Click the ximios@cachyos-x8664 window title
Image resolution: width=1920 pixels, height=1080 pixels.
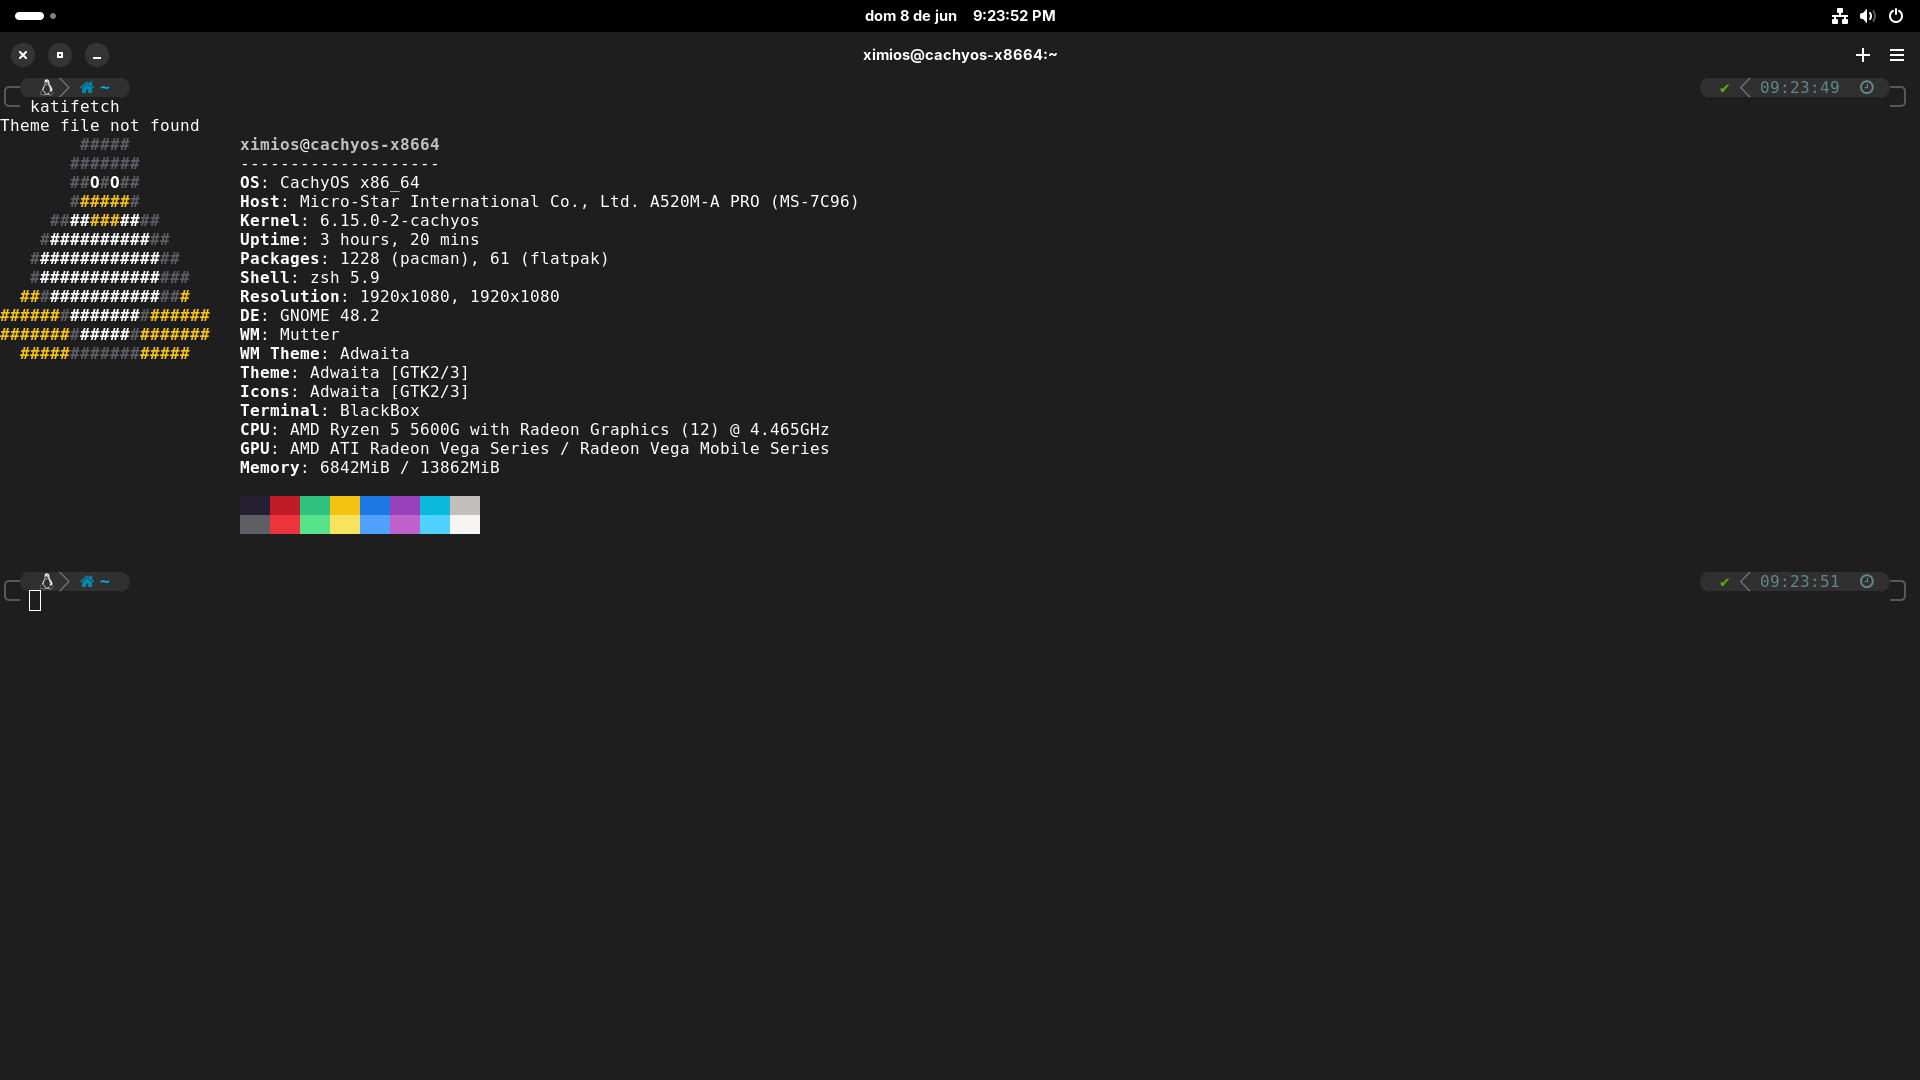[x=959, y=55]
